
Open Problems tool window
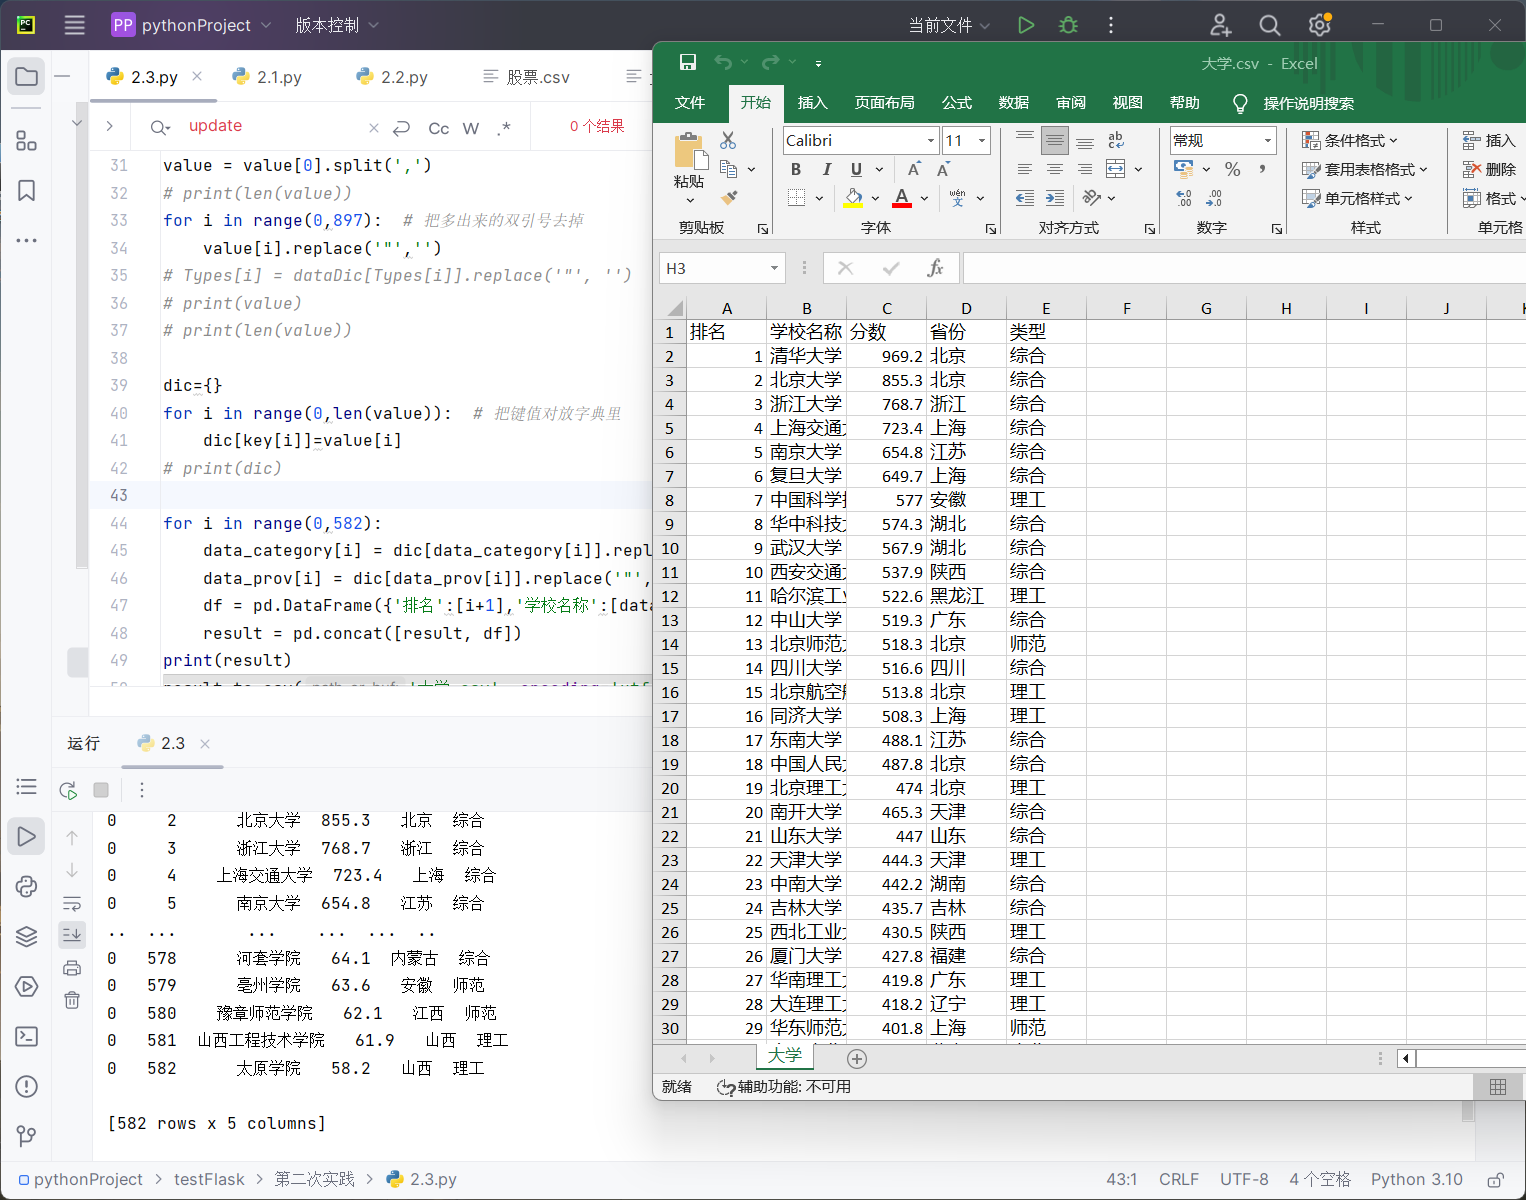pos(27,1086)
